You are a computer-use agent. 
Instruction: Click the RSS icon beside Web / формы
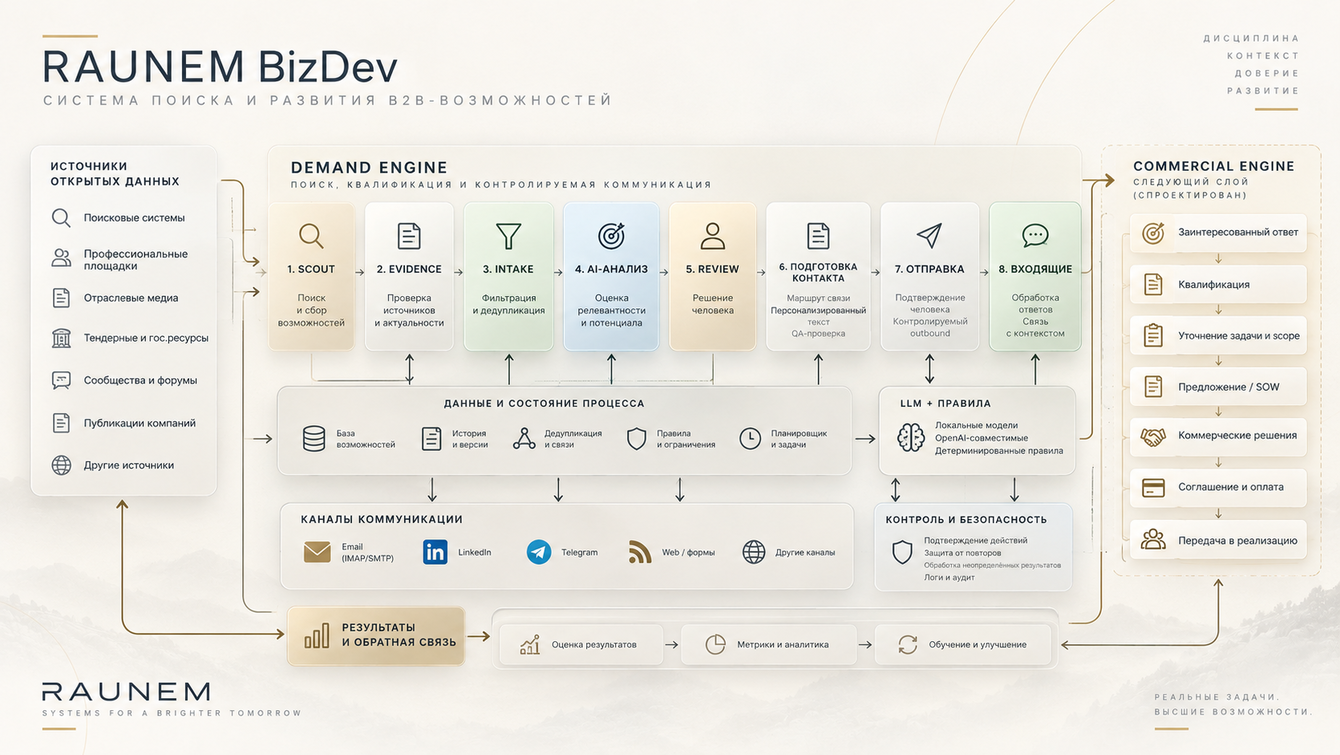point(640,552)
